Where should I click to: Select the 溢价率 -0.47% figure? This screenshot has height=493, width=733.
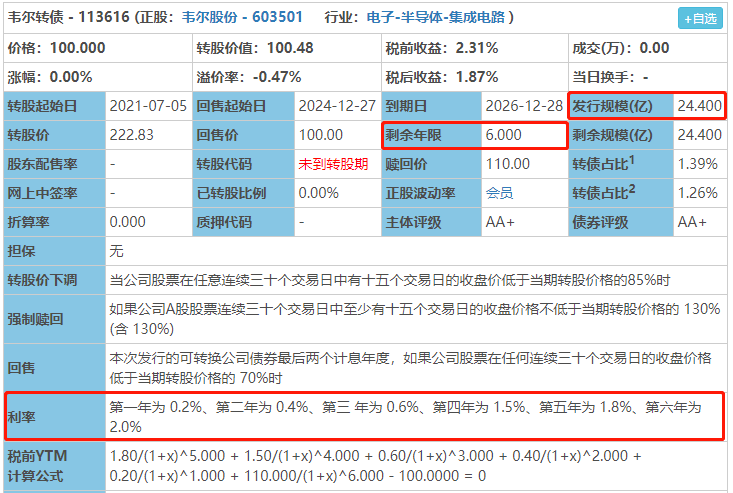(x=277, y=77)
